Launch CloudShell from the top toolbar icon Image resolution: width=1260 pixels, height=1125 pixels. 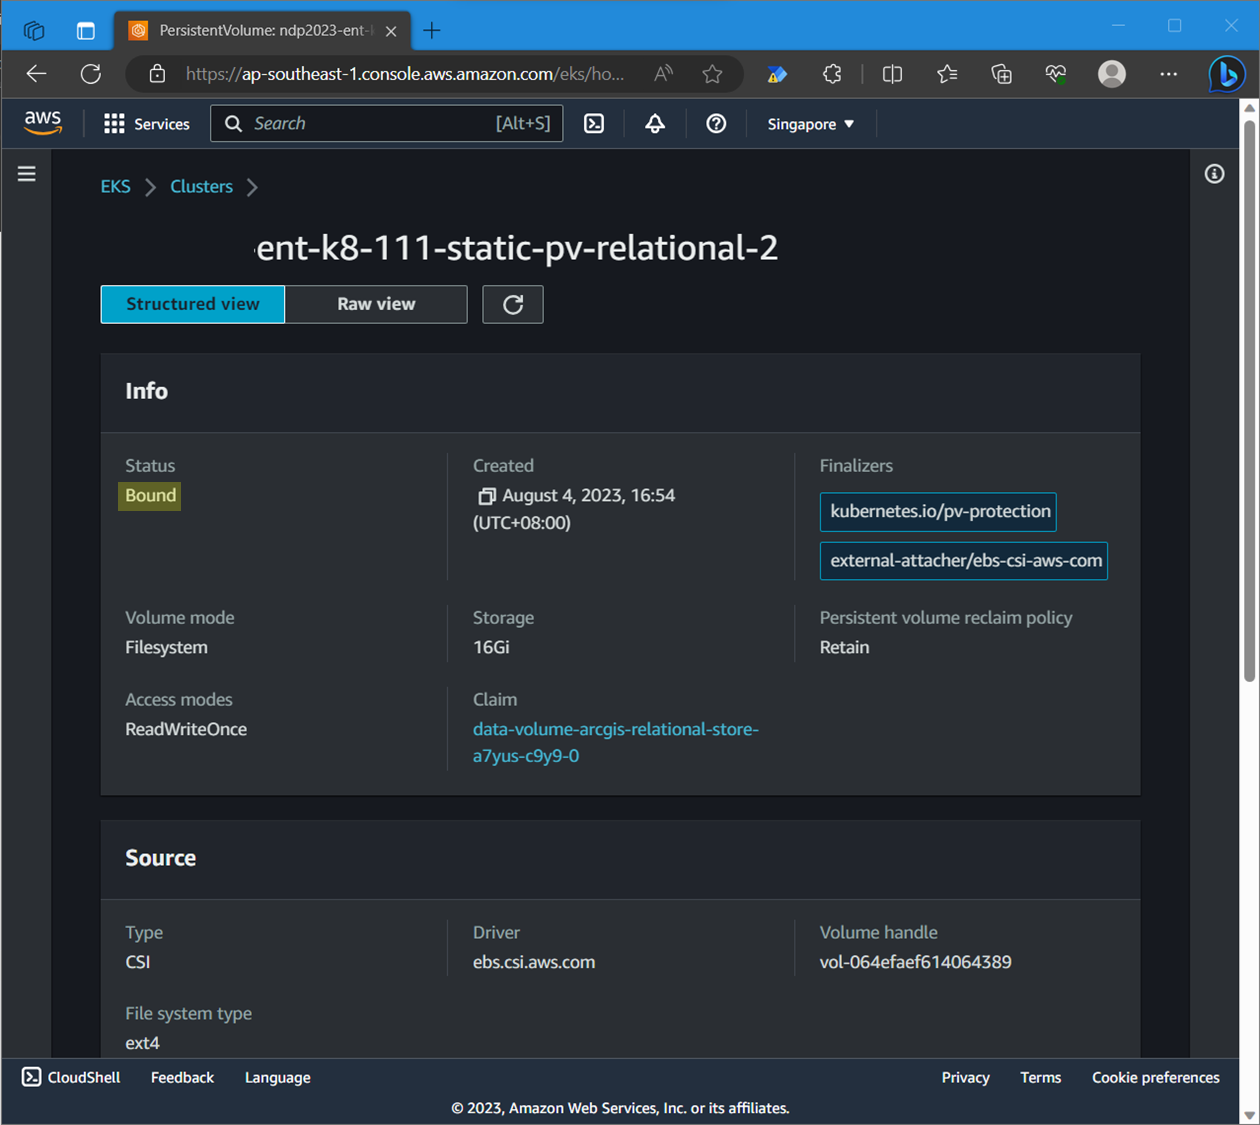594,123
